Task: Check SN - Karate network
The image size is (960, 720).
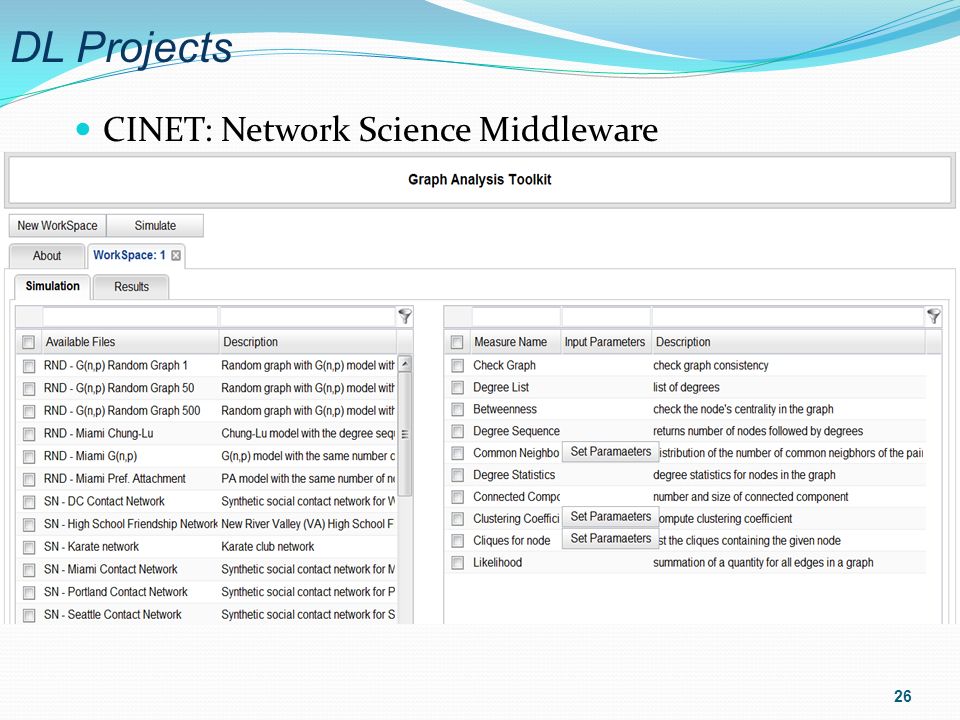Action: [29, 547]
